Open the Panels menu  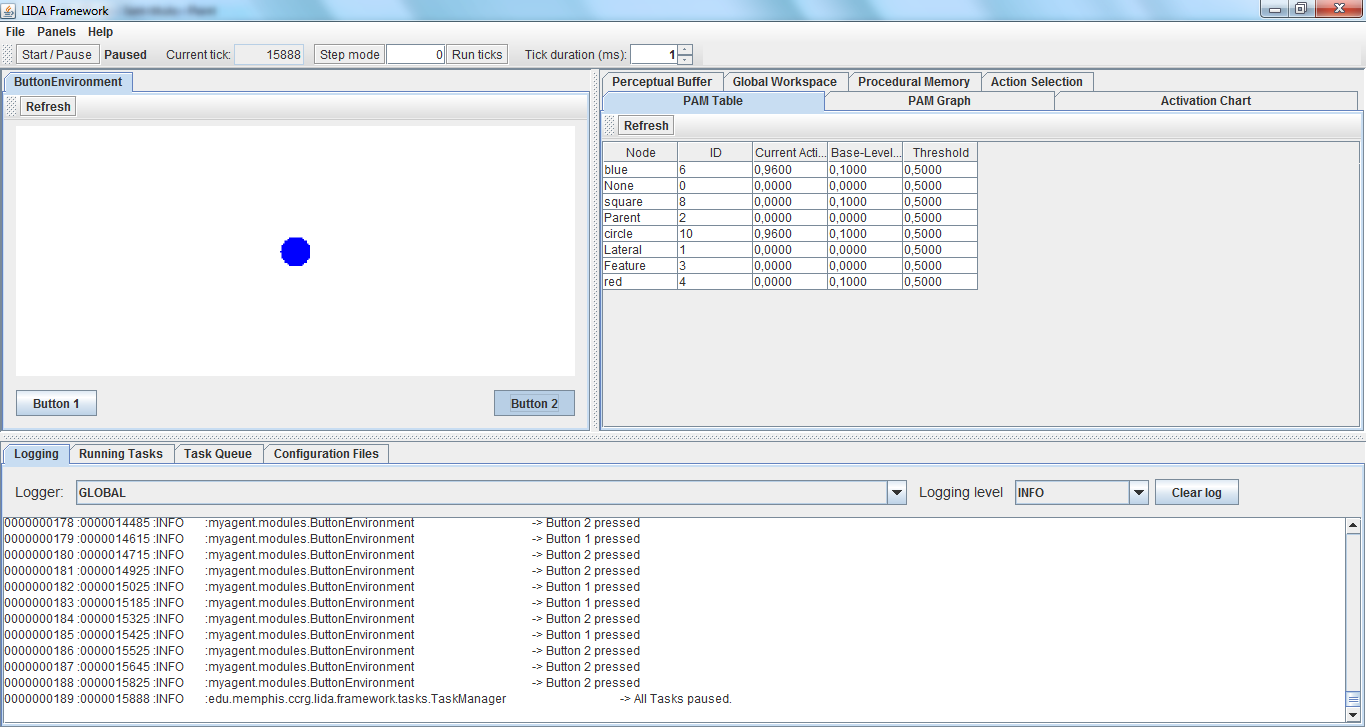tap(56, 32)
